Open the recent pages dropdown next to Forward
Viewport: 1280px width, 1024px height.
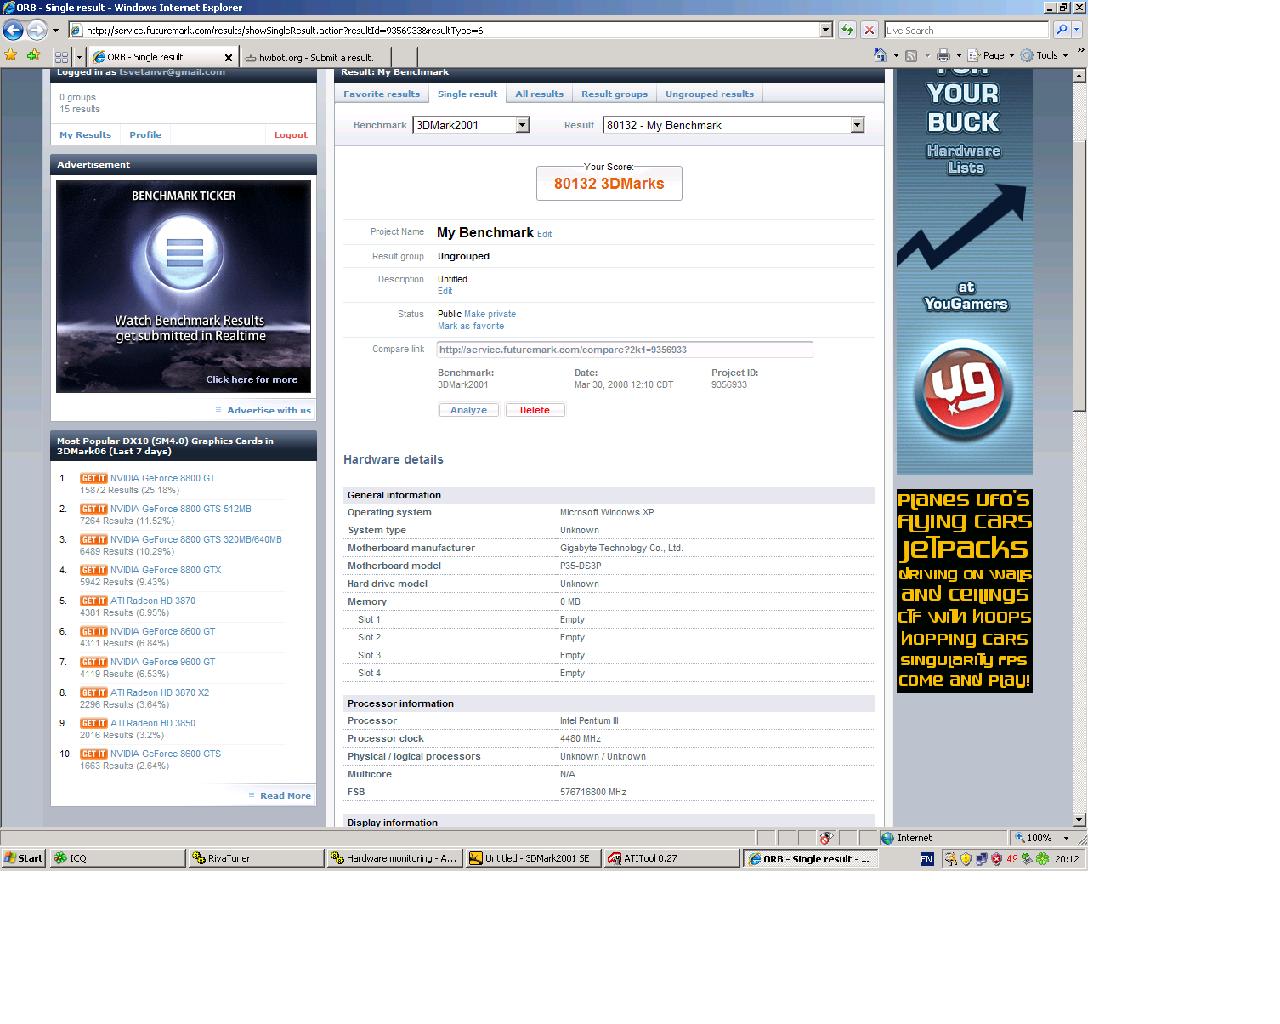click(x=56, y=31)
